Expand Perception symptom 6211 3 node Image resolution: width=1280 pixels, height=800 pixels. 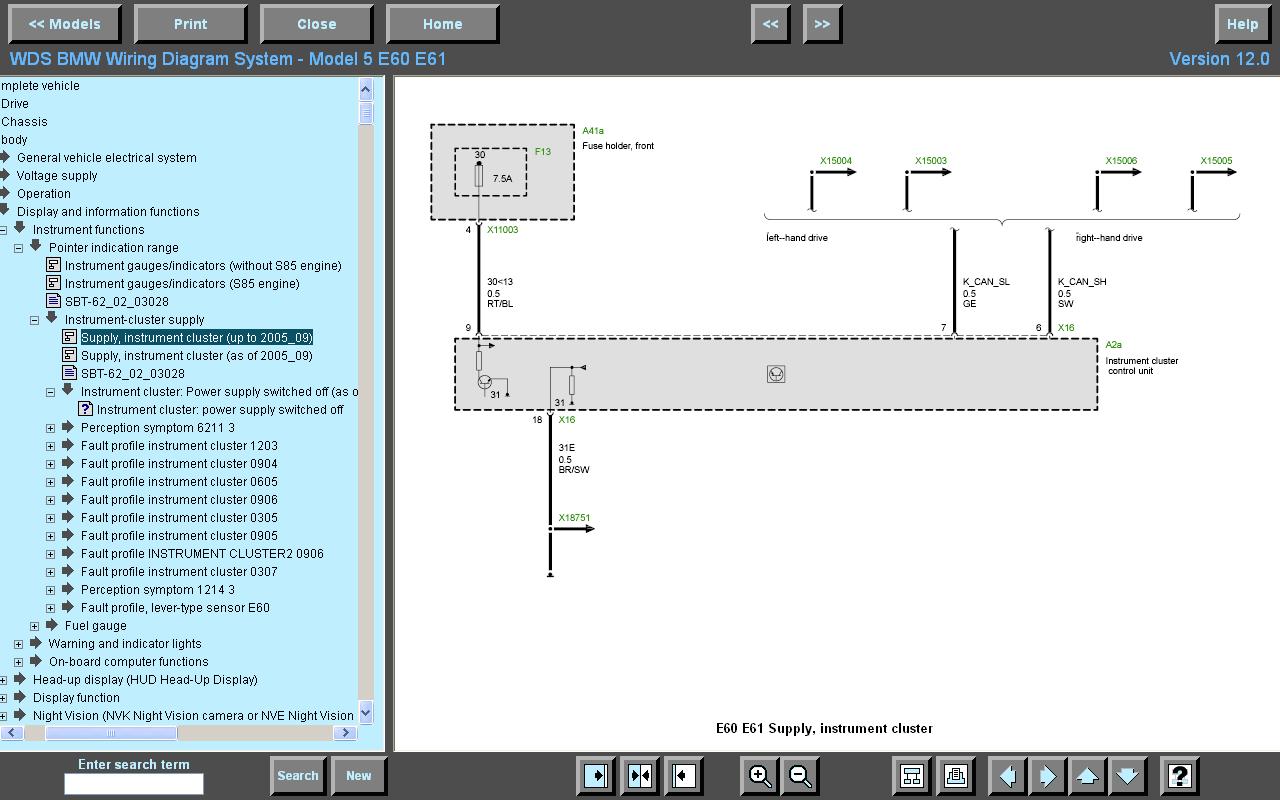(50, 428)
